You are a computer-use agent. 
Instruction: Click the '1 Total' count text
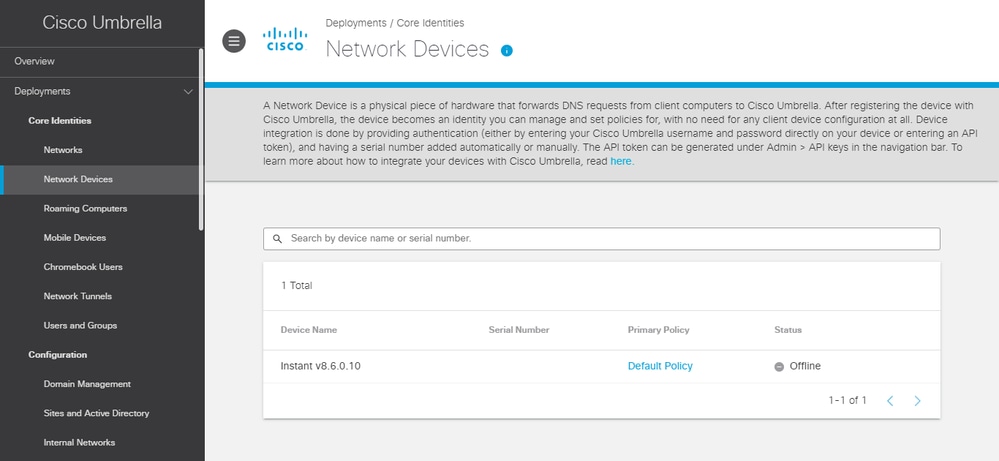(x=297, y=285)
